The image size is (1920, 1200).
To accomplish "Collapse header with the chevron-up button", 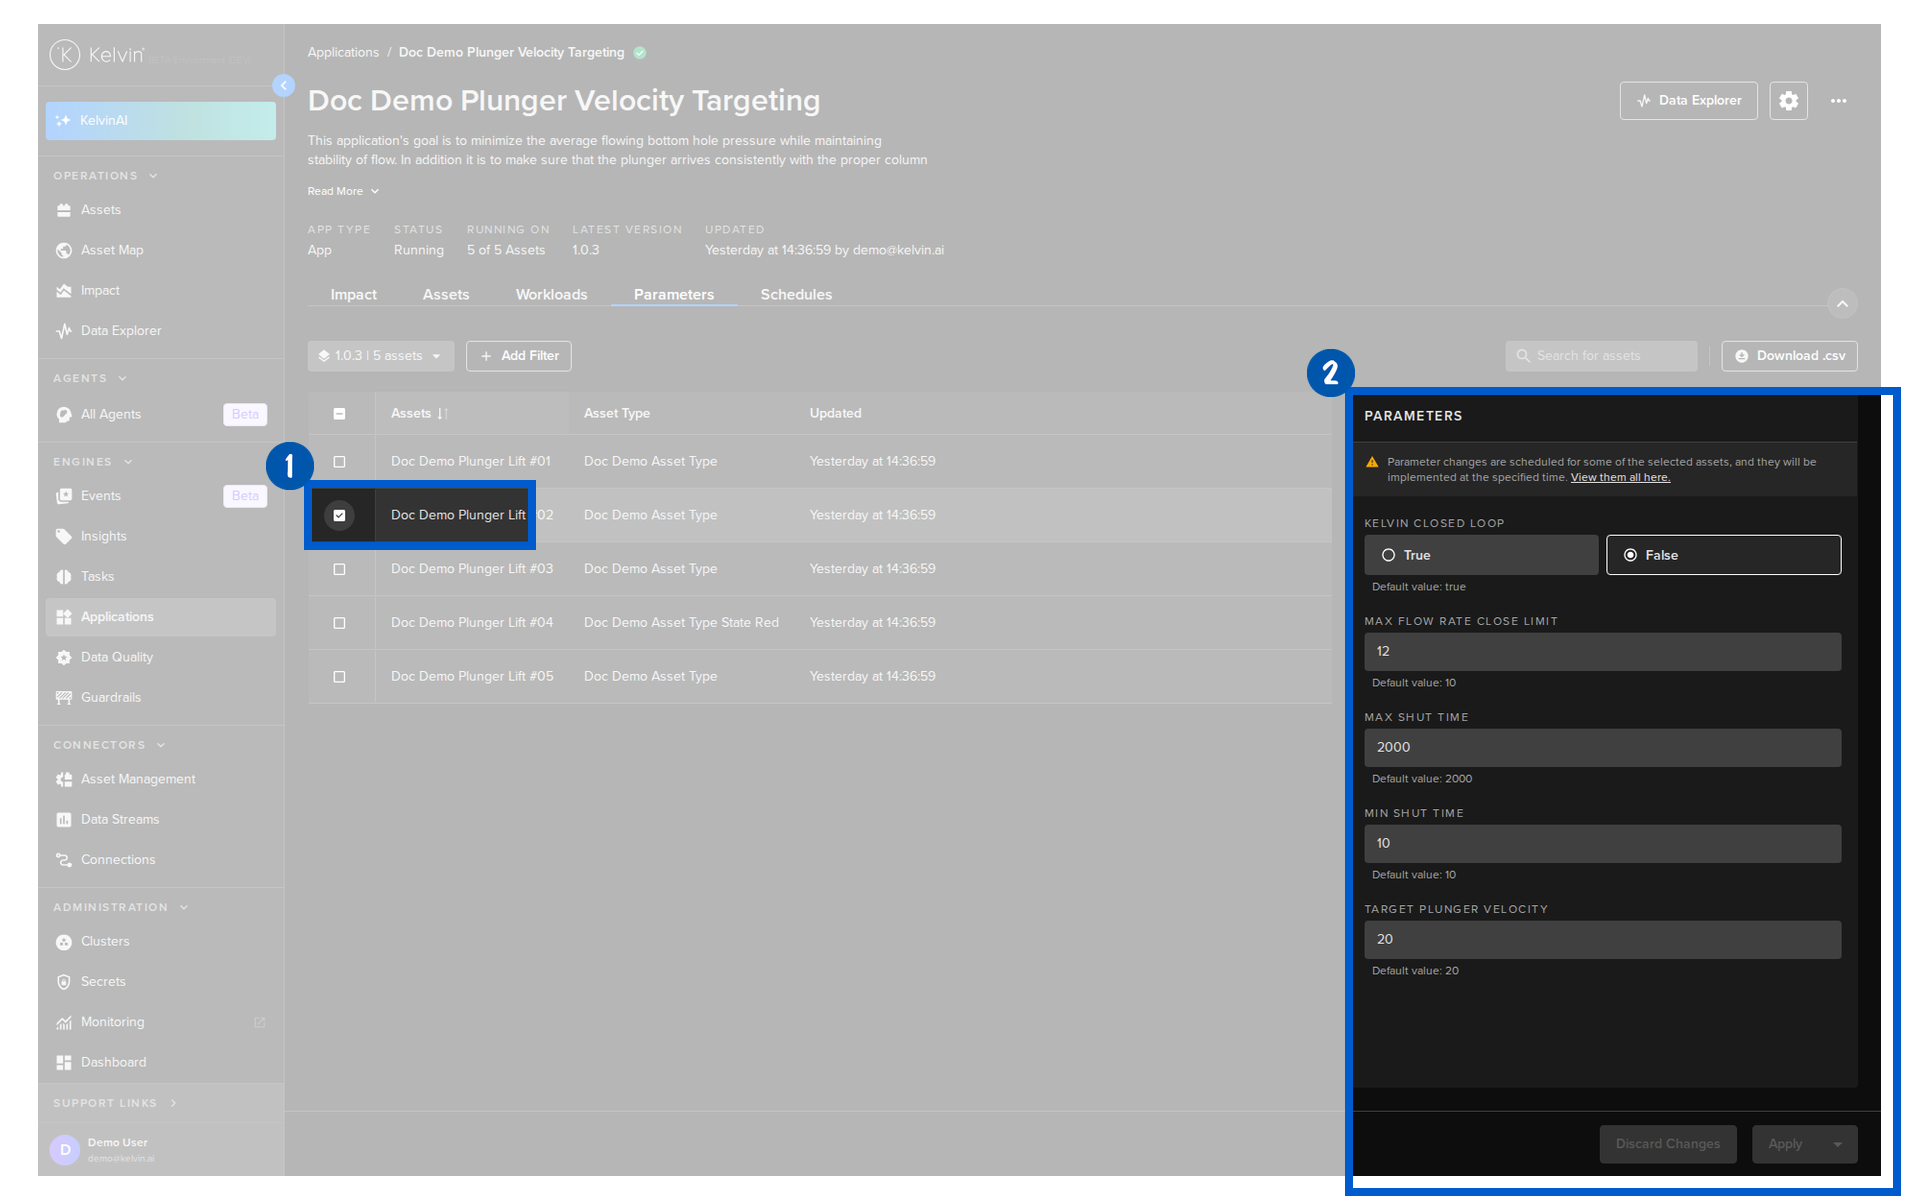I will pyautogui.click(x=1842, y=303).
